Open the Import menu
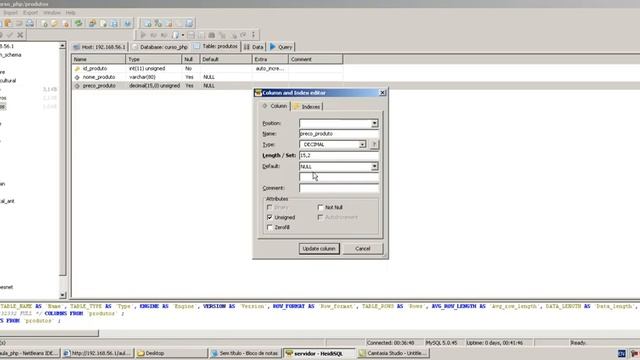640x360 pixels. (10, 13)
